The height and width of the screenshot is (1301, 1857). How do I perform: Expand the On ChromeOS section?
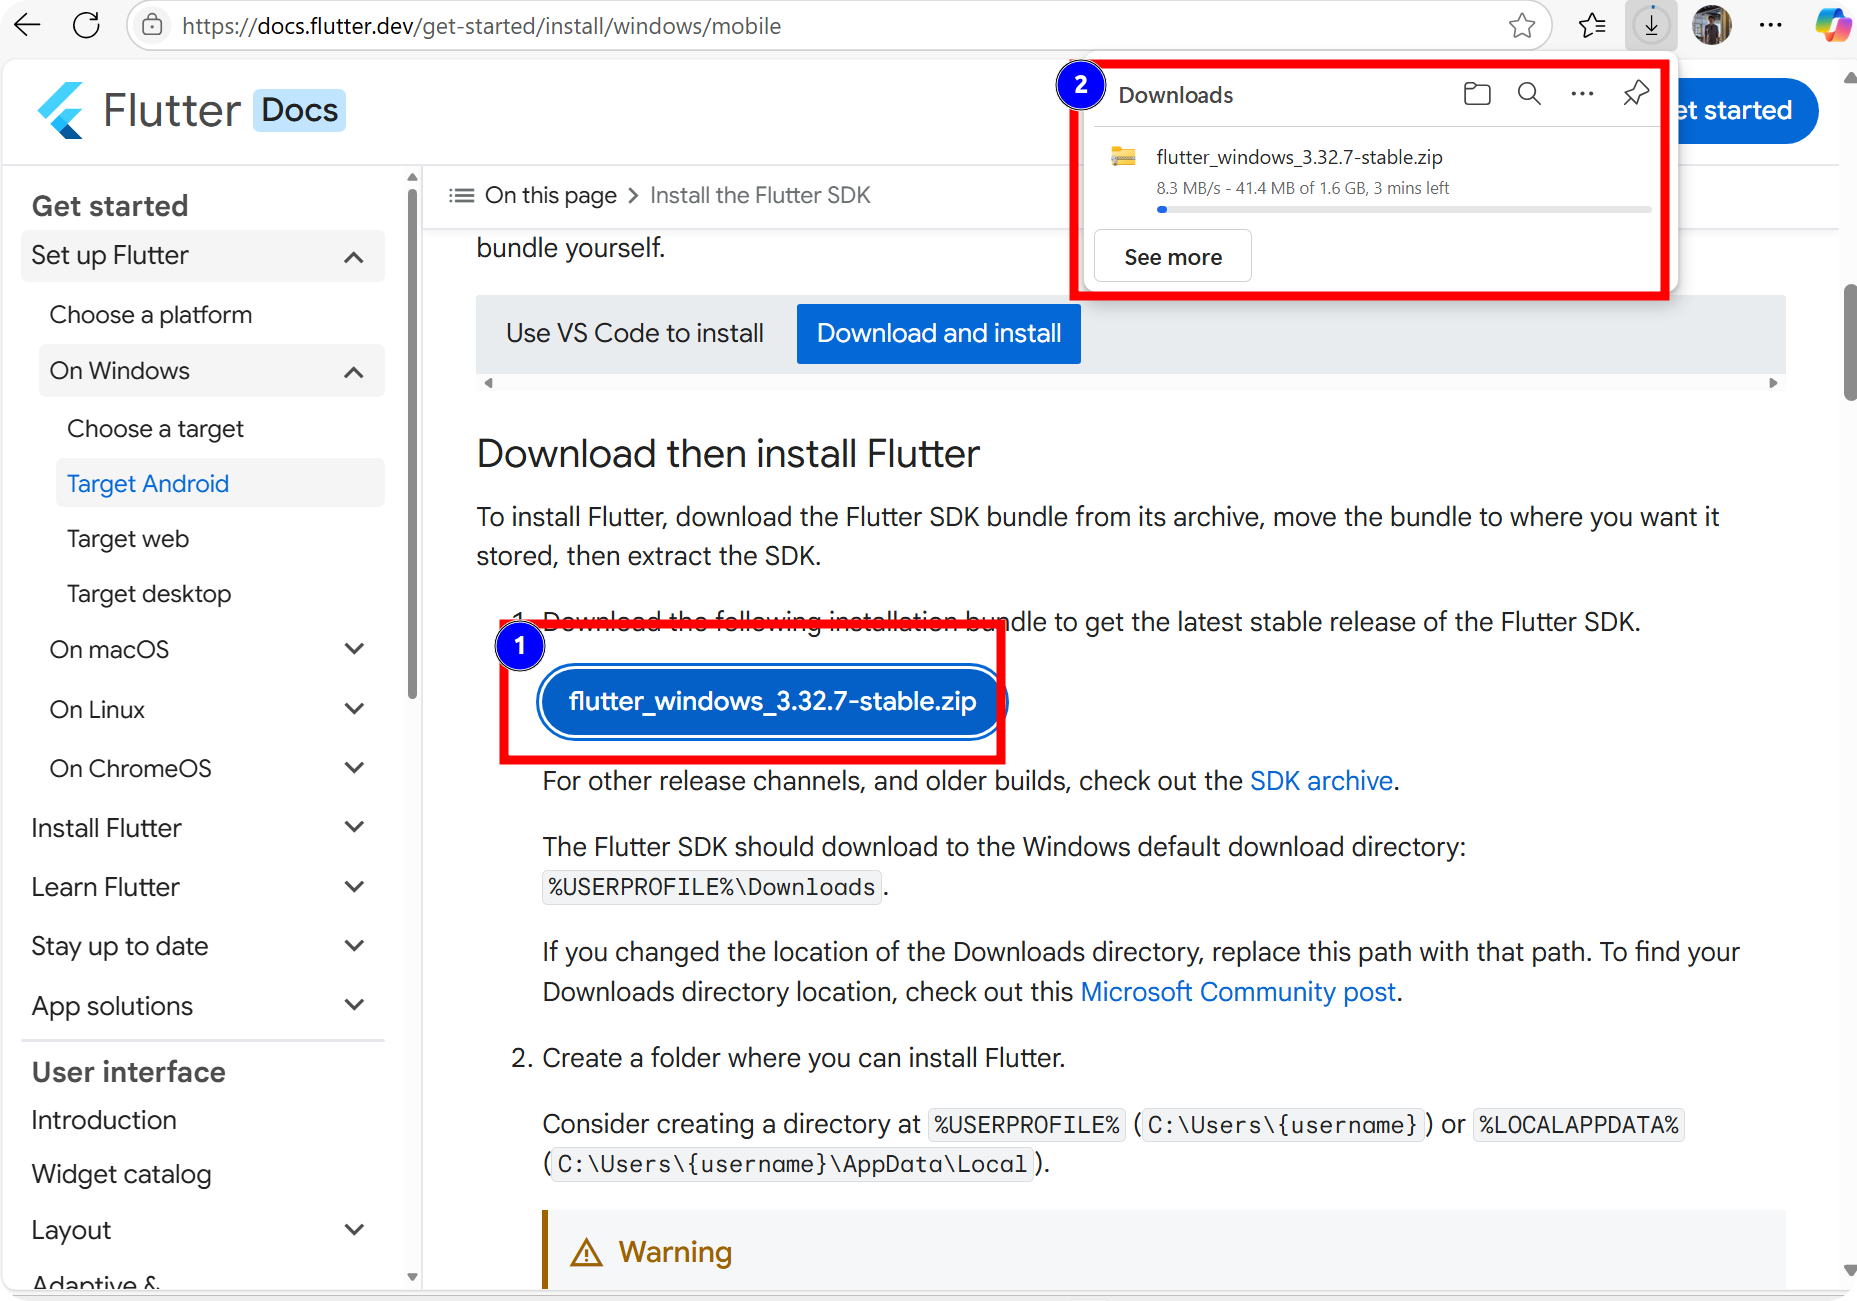click(x=354, y=768)
